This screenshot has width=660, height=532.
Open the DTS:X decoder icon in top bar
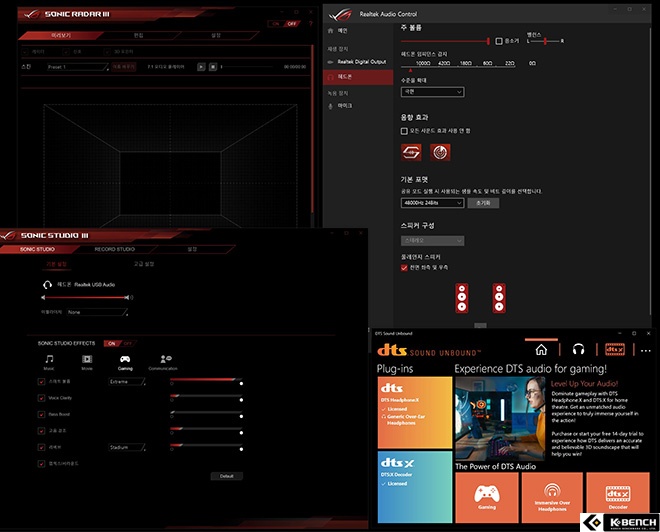[615, 349]
